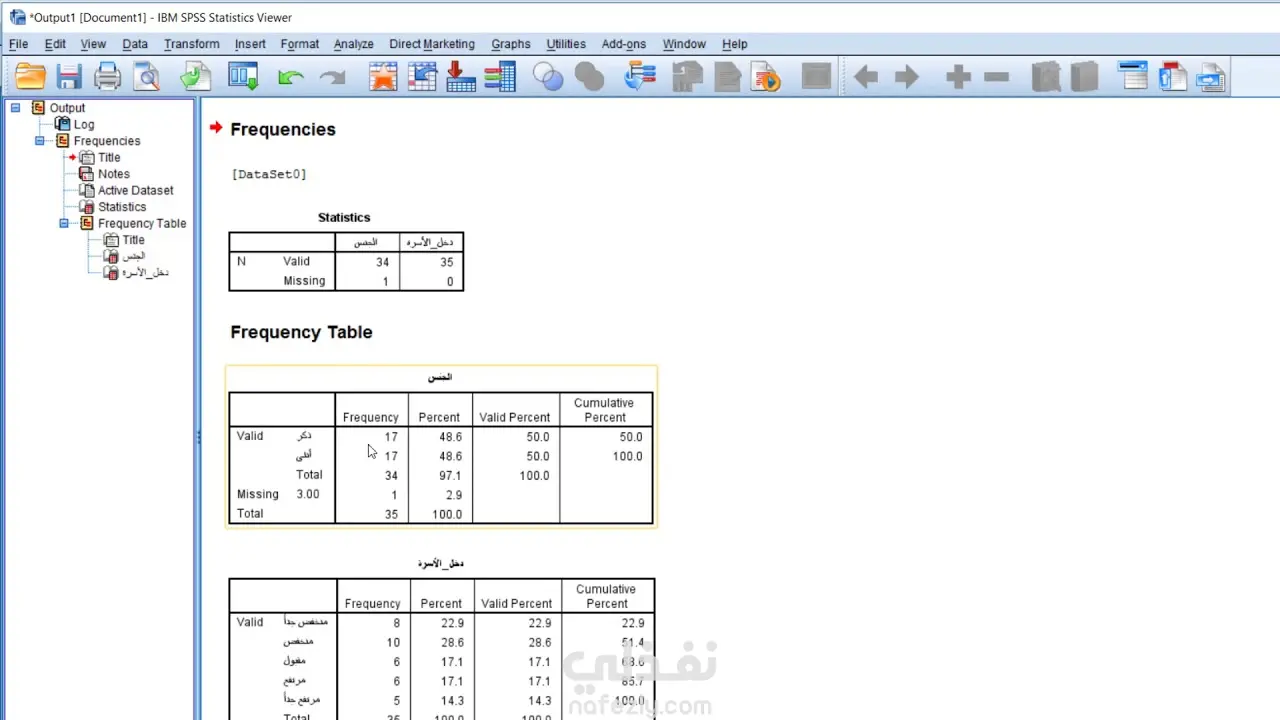Open Print Preview from the toolbar
The height and width of the screenshot is (720, 1280).
[147, 77]
